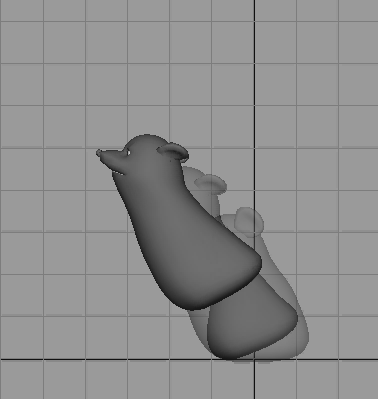Click the grid origin where the black axes cross
The height and width of the screenshot is (399, 378).
click(255, 359)
